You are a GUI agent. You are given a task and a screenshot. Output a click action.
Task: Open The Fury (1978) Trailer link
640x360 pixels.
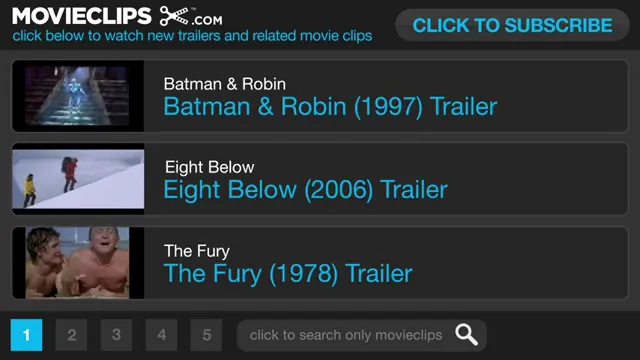(288, 273)
